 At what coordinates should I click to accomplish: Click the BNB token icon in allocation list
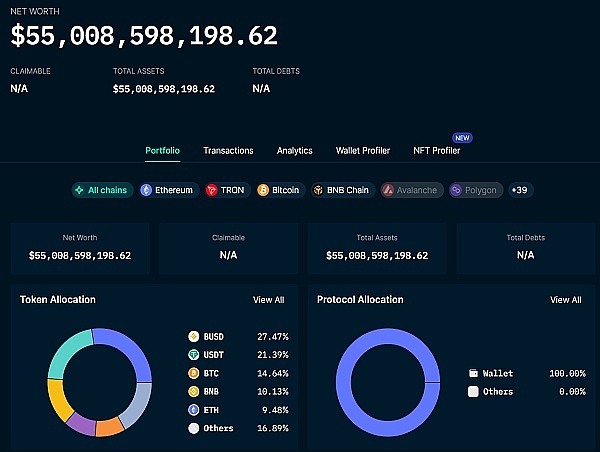tap(194, 391)
